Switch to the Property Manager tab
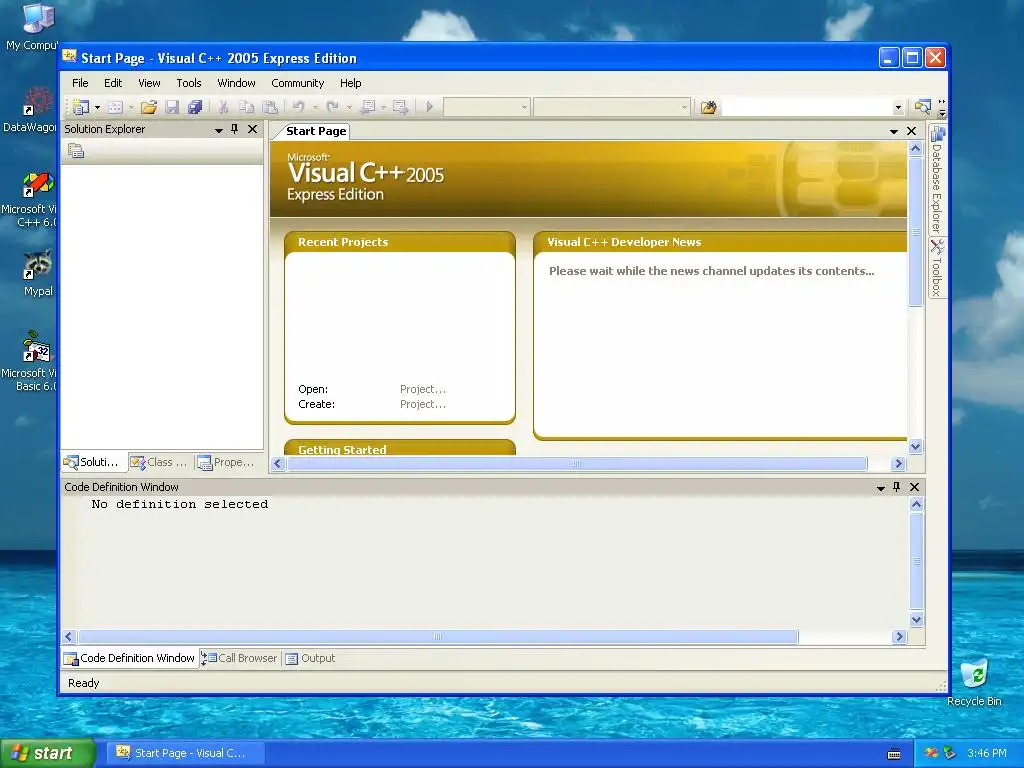Screen dimensions: 1024x768 226,462
